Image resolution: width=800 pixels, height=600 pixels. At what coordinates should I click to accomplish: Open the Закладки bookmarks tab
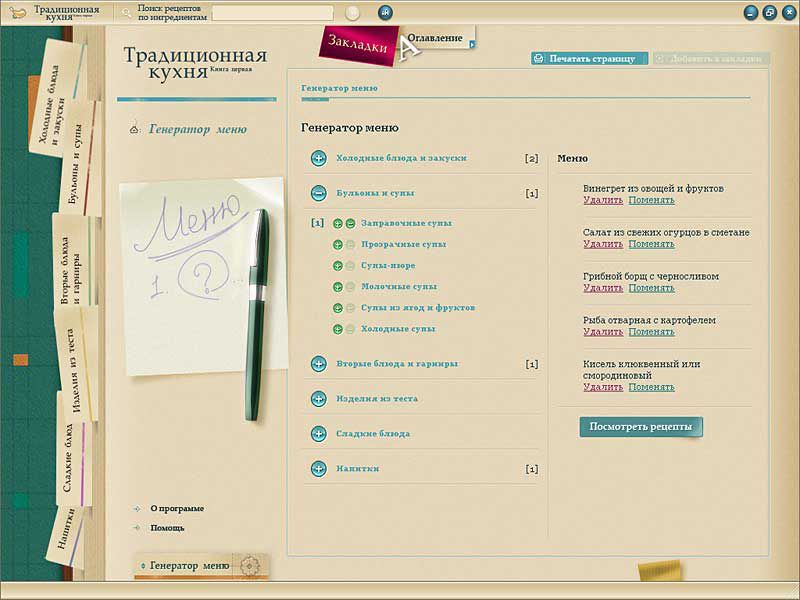[356, 44]
